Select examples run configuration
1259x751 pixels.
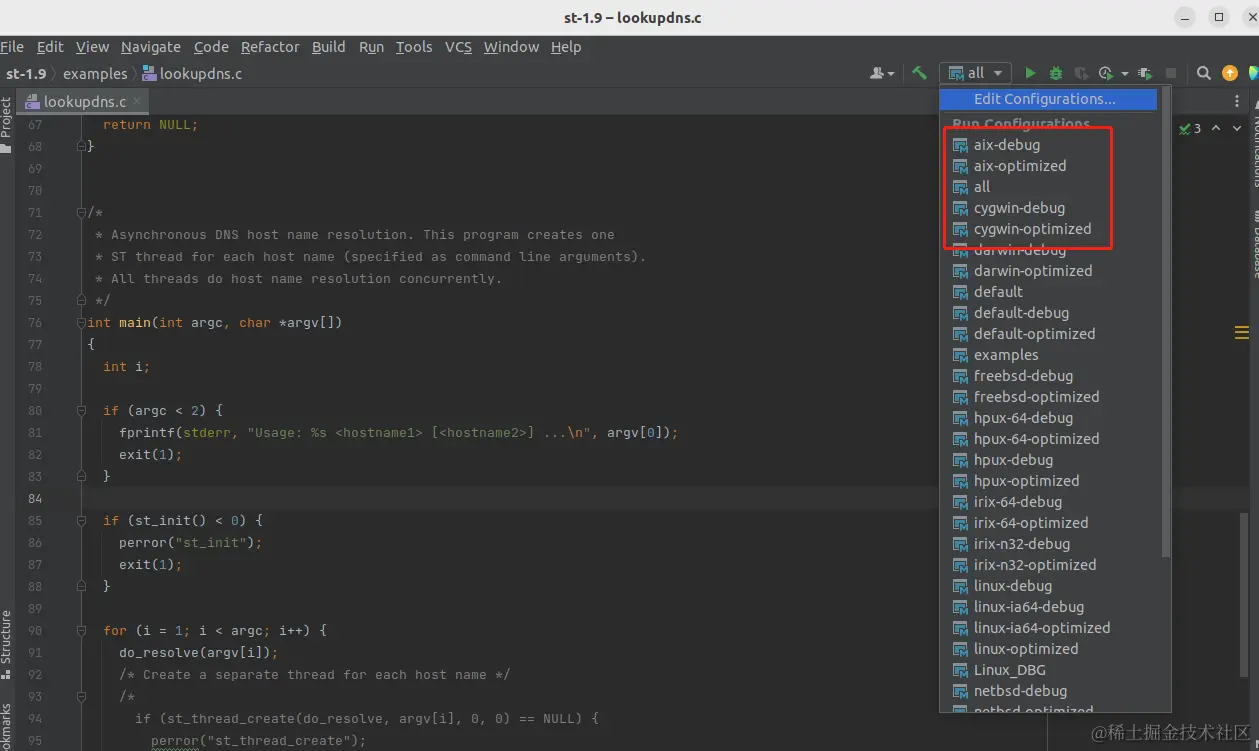pyautogui.click(x=1048, y=355)
